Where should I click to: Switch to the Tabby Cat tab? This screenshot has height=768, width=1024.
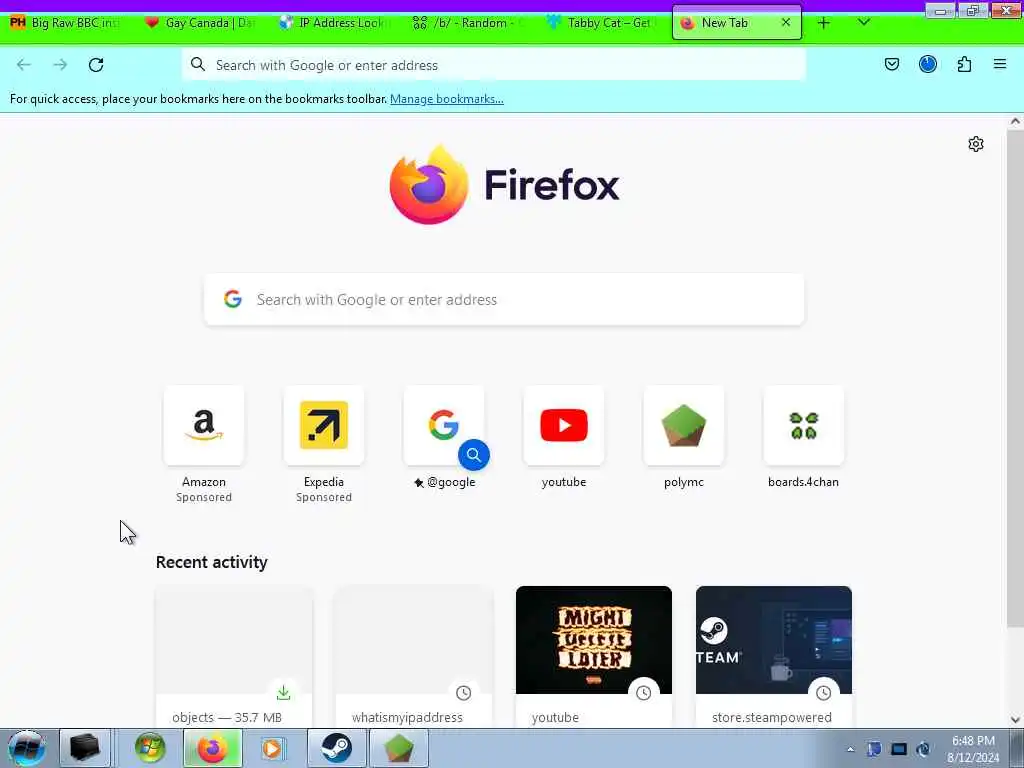[601, 23]
